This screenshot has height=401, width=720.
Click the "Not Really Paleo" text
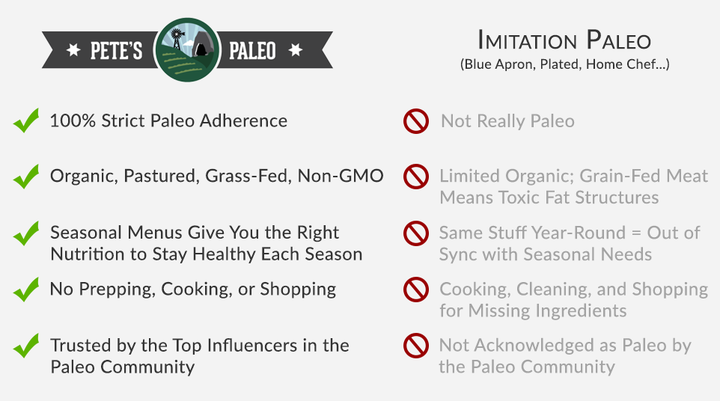pos(507,122)
